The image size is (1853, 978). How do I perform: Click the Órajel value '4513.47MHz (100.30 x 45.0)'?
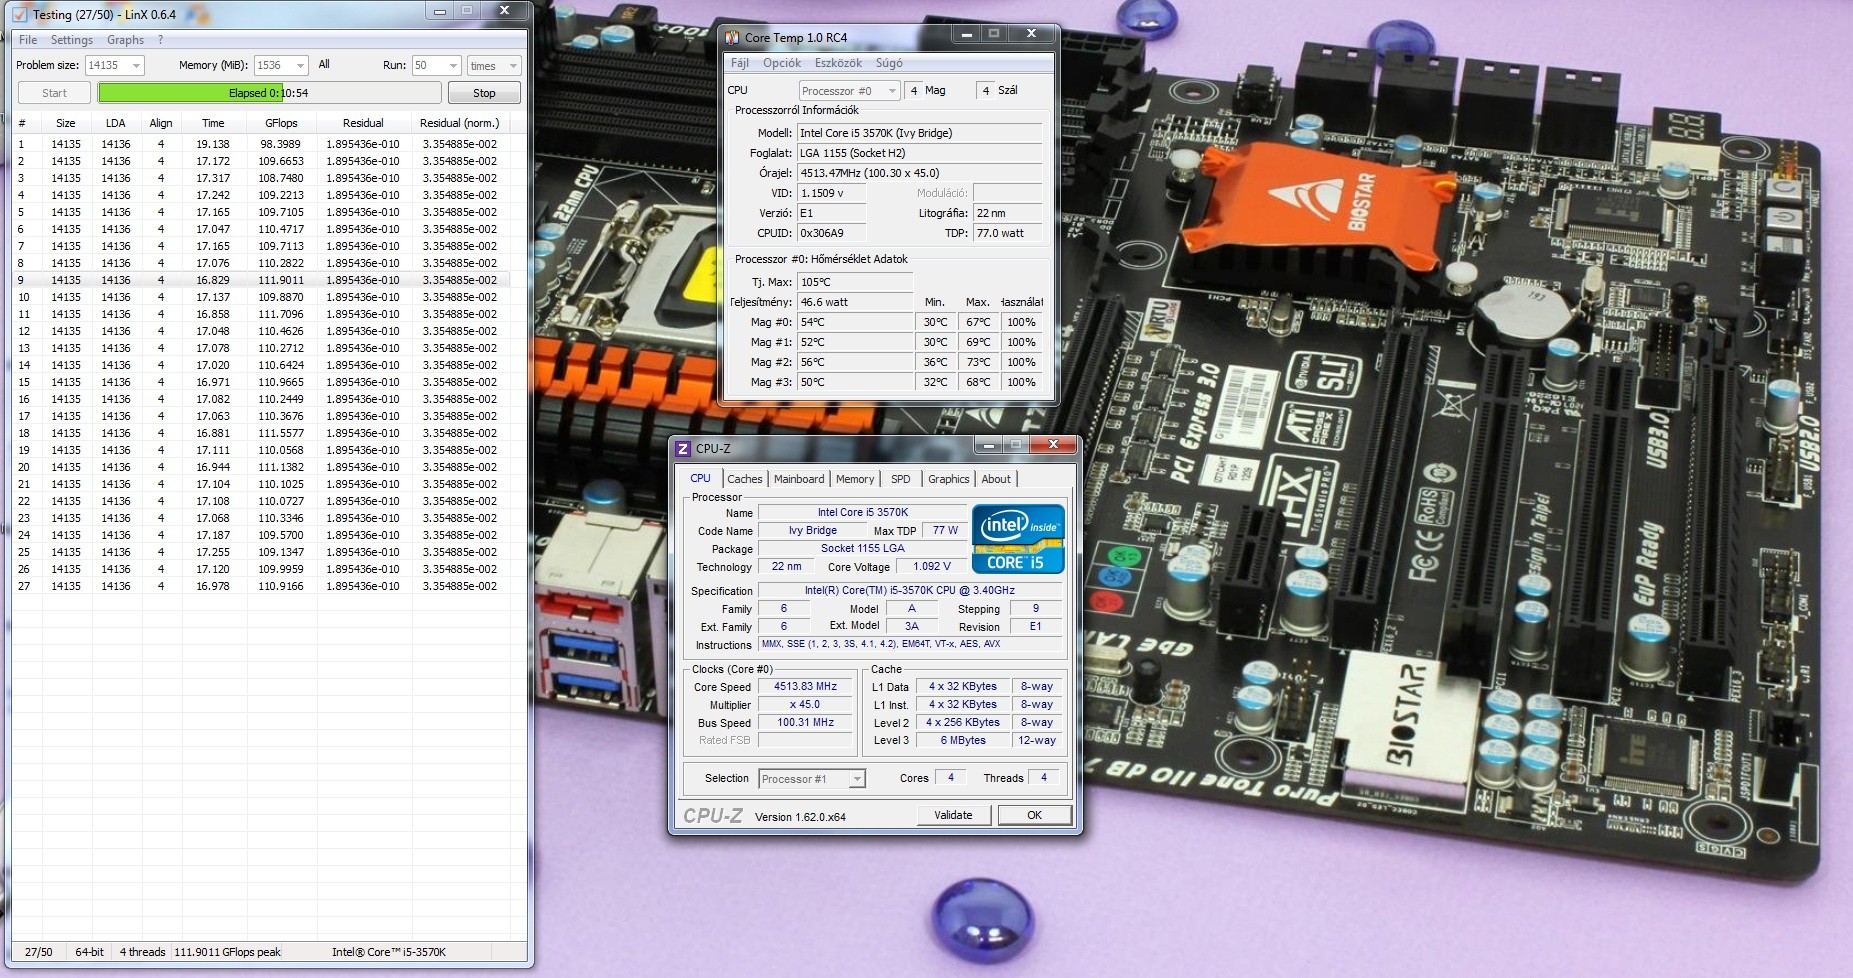click(919, 173)
